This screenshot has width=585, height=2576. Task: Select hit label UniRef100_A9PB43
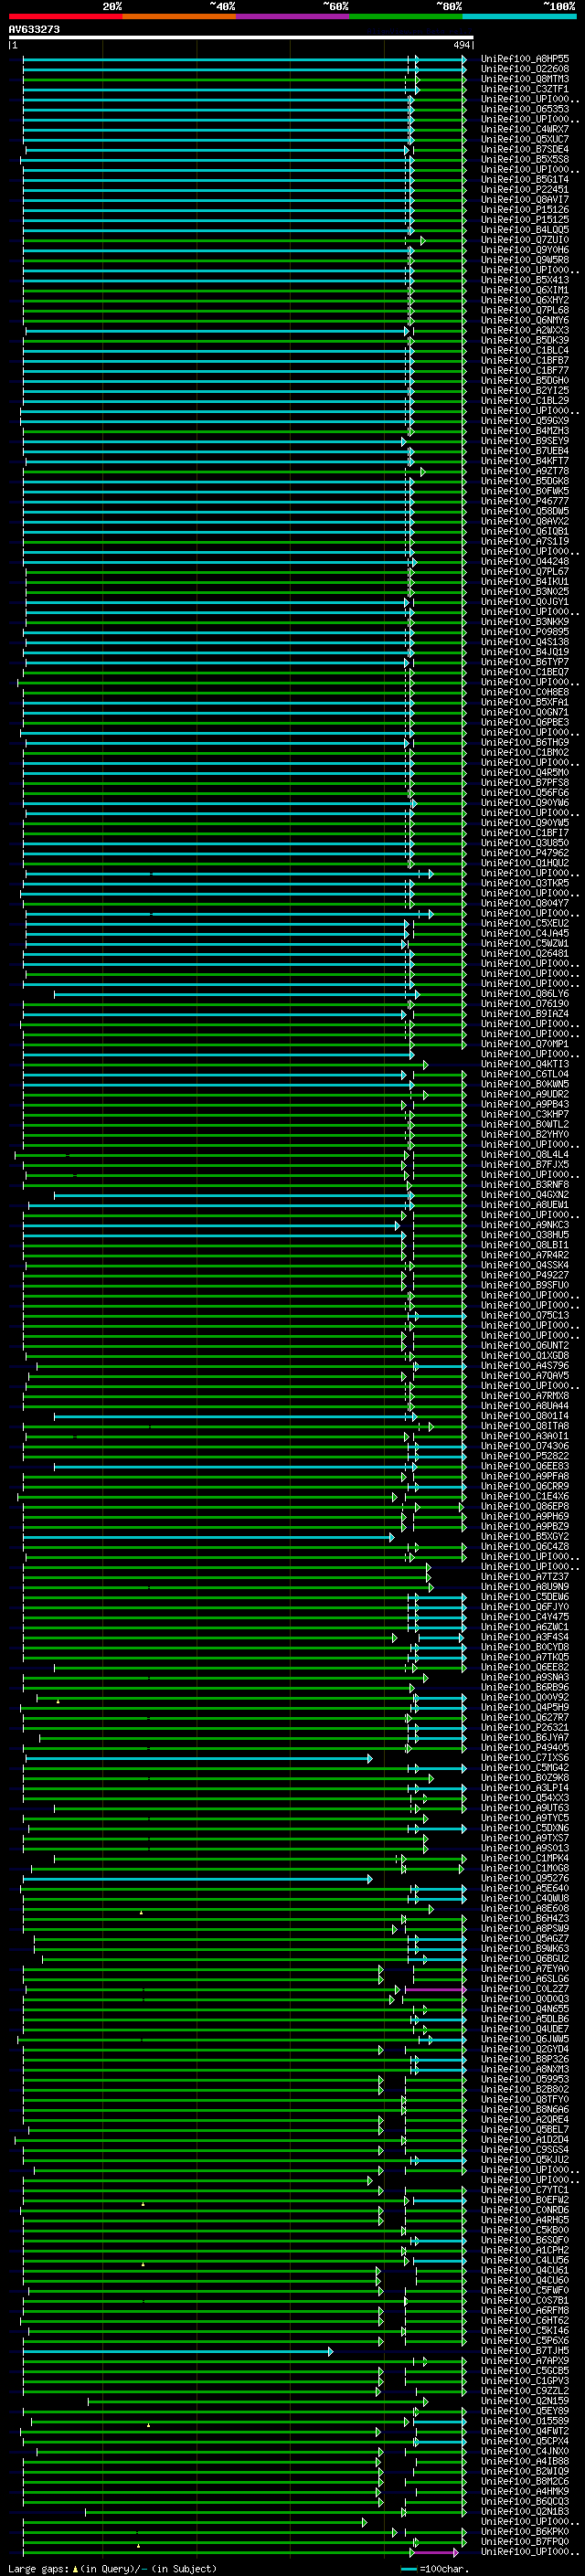(525, 1104)
